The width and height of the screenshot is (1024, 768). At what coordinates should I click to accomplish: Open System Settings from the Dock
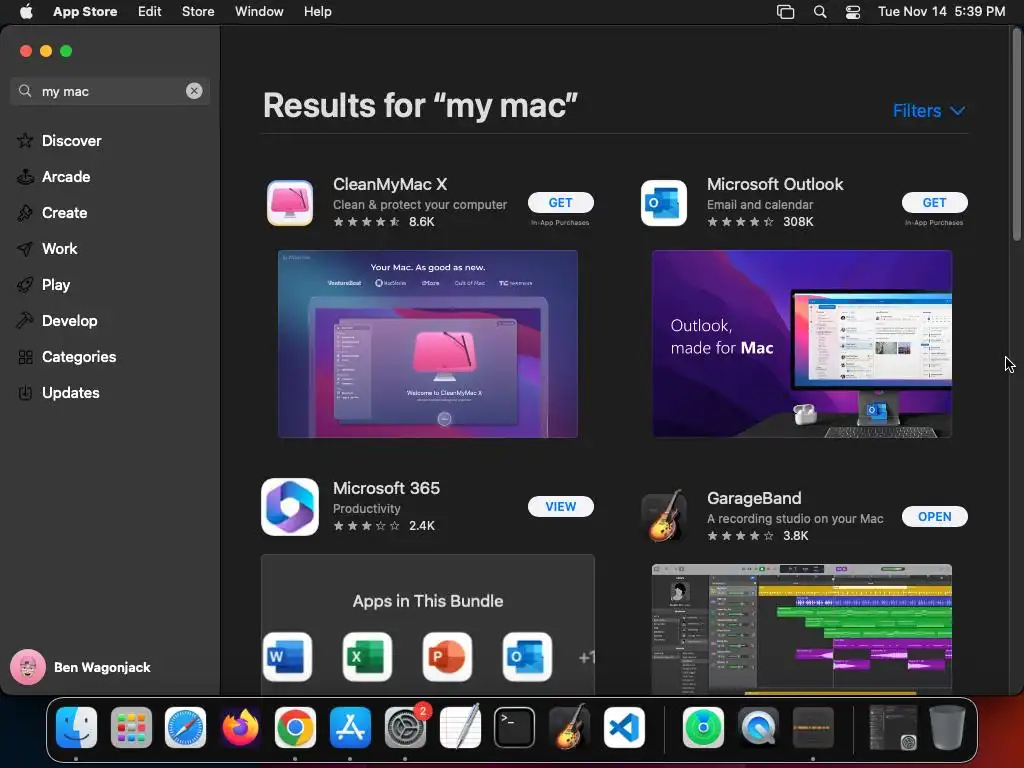click(x=405, y=727)
